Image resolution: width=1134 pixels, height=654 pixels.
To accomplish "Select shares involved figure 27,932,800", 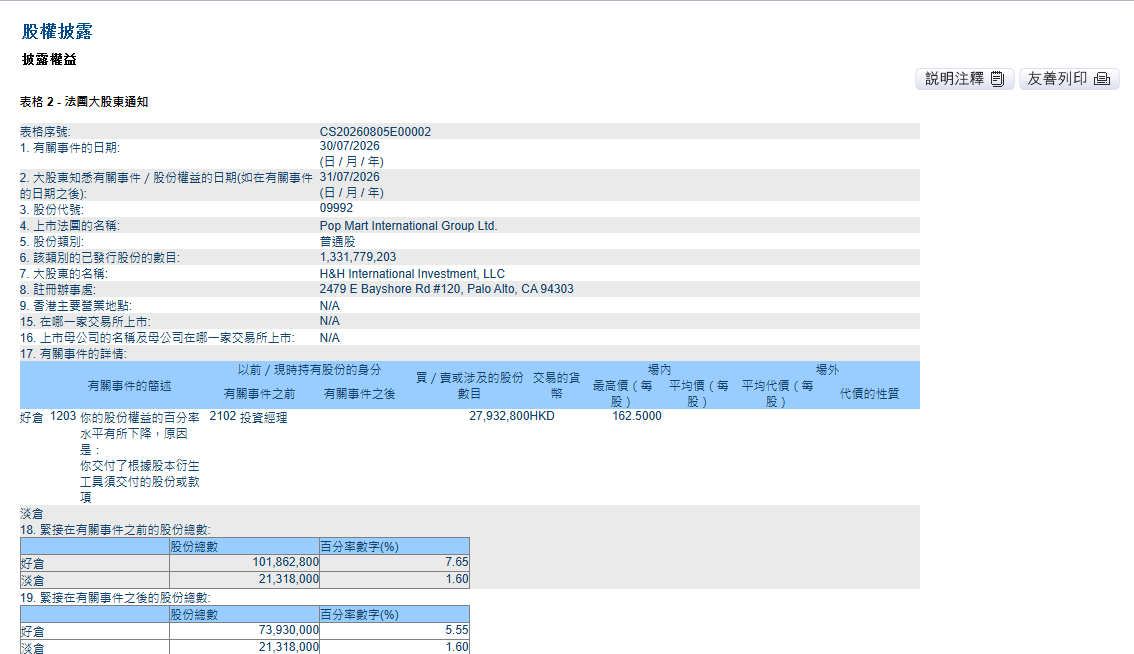I will pyautogui.click(x=498, y=417).
